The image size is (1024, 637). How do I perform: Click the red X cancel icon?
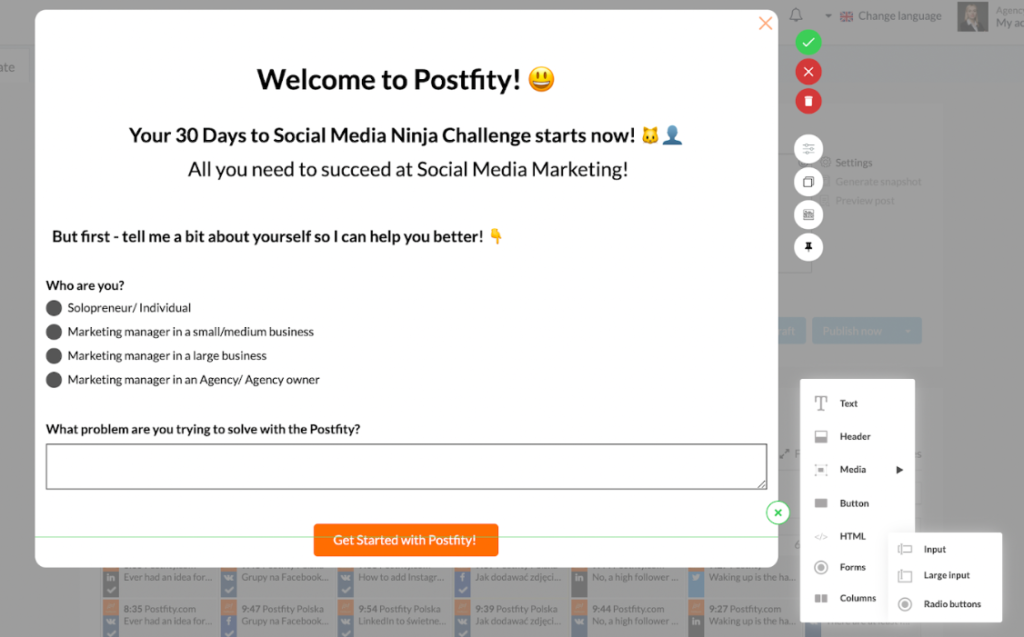808,71
